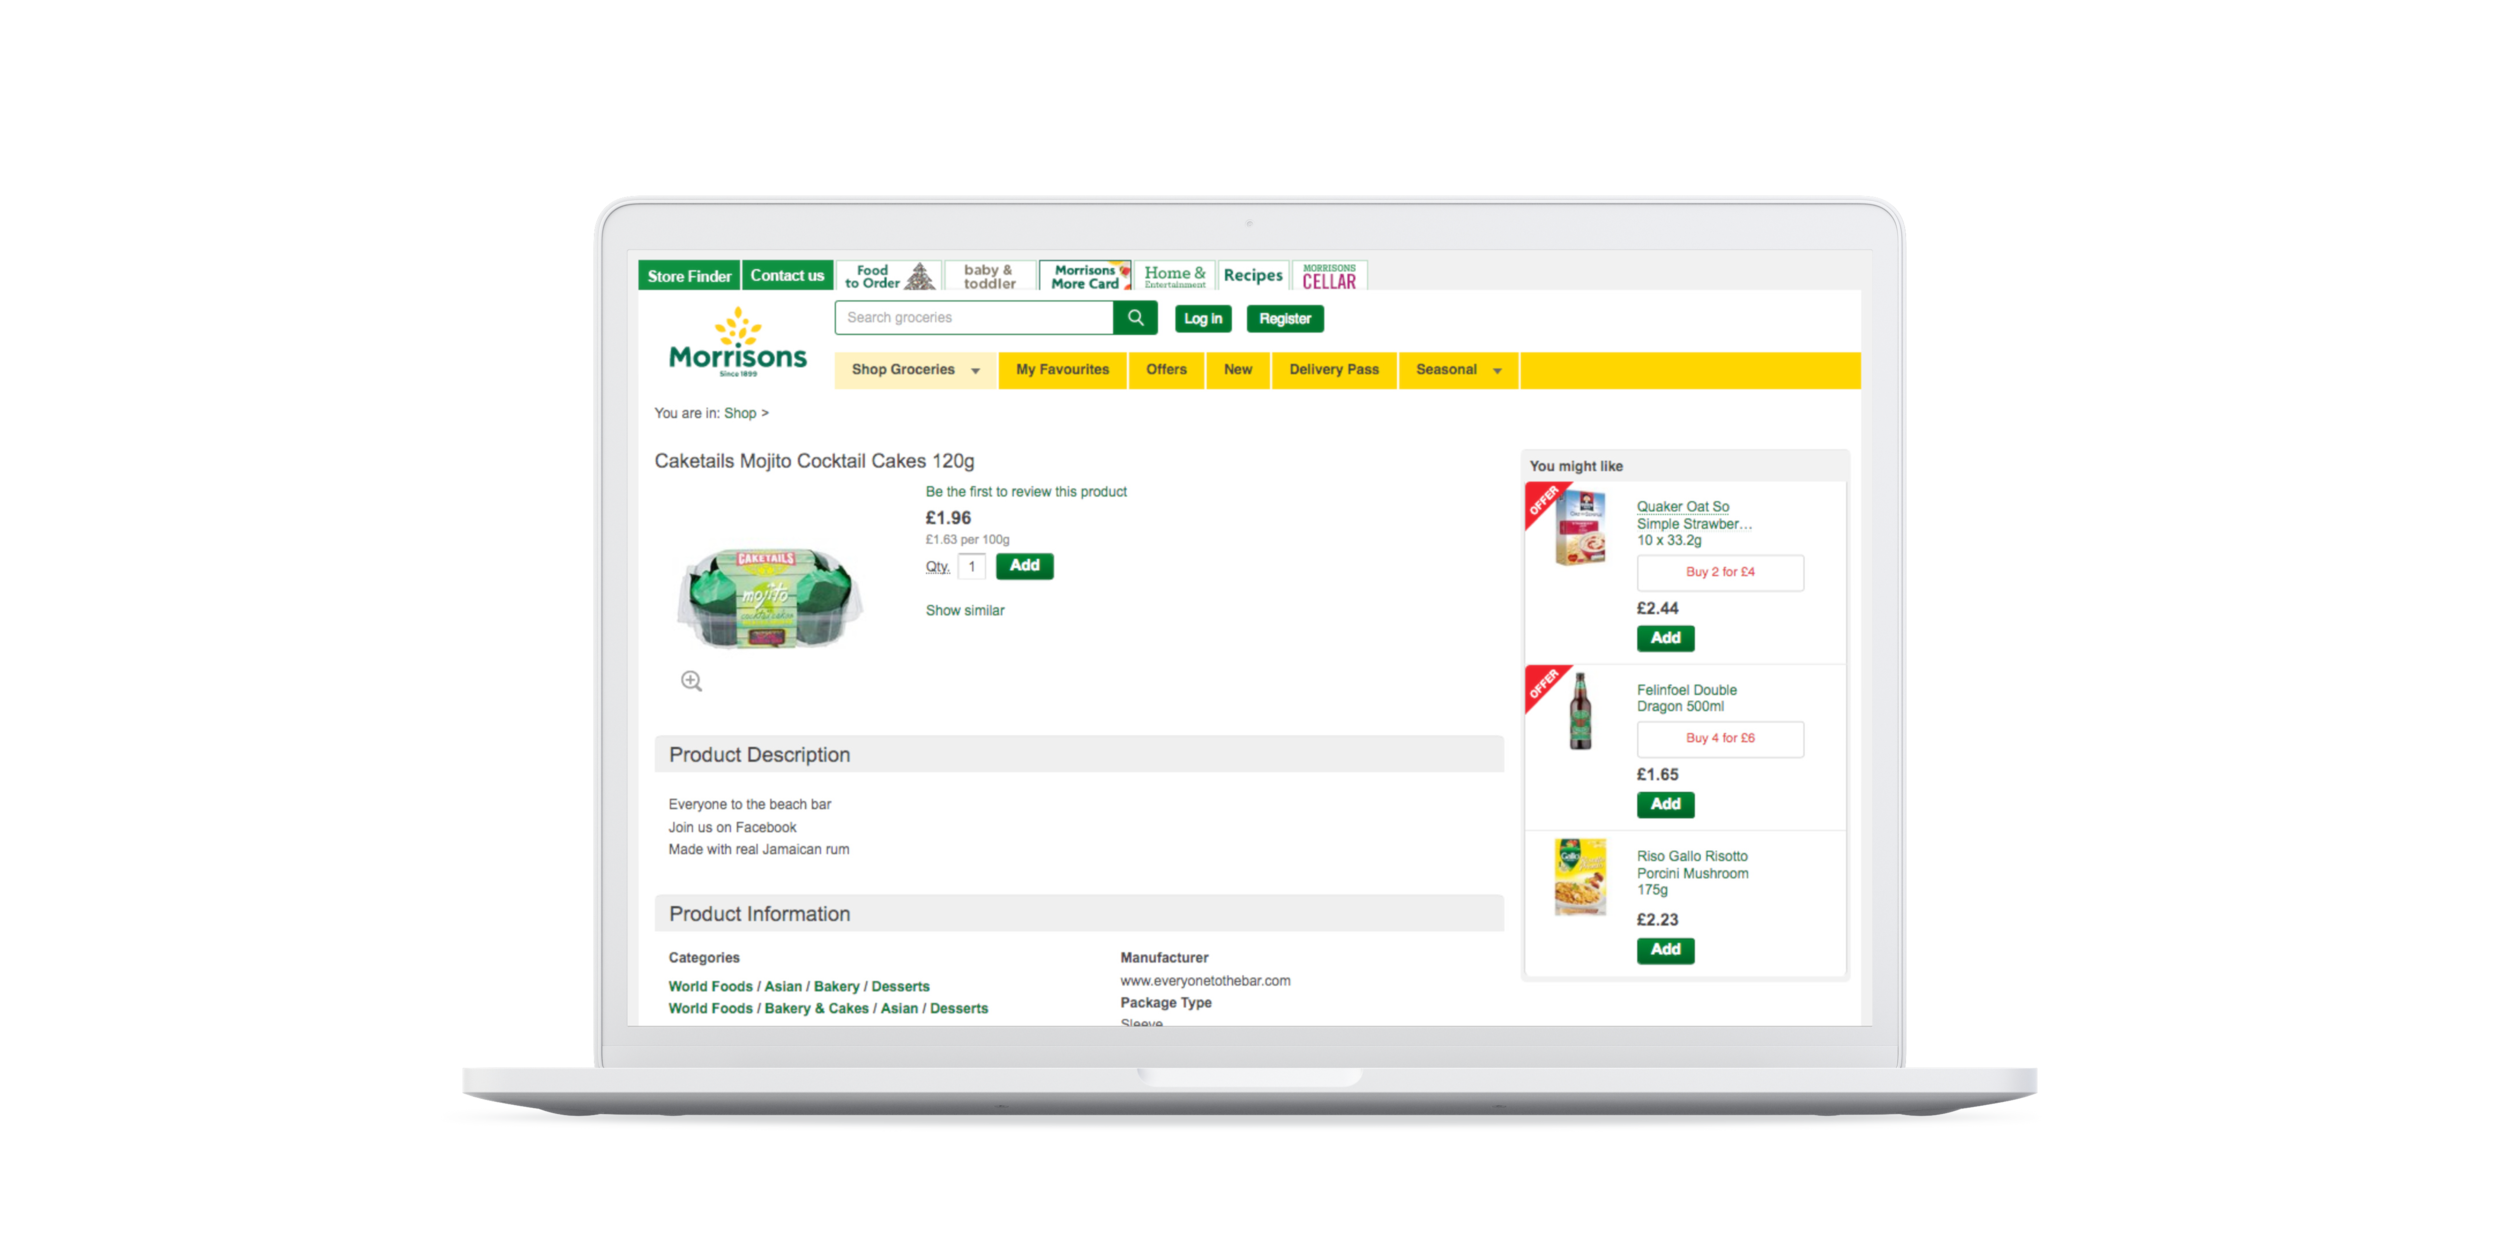Click Show similar link
Viewport: 2500px width, 1241px height.
964,610
